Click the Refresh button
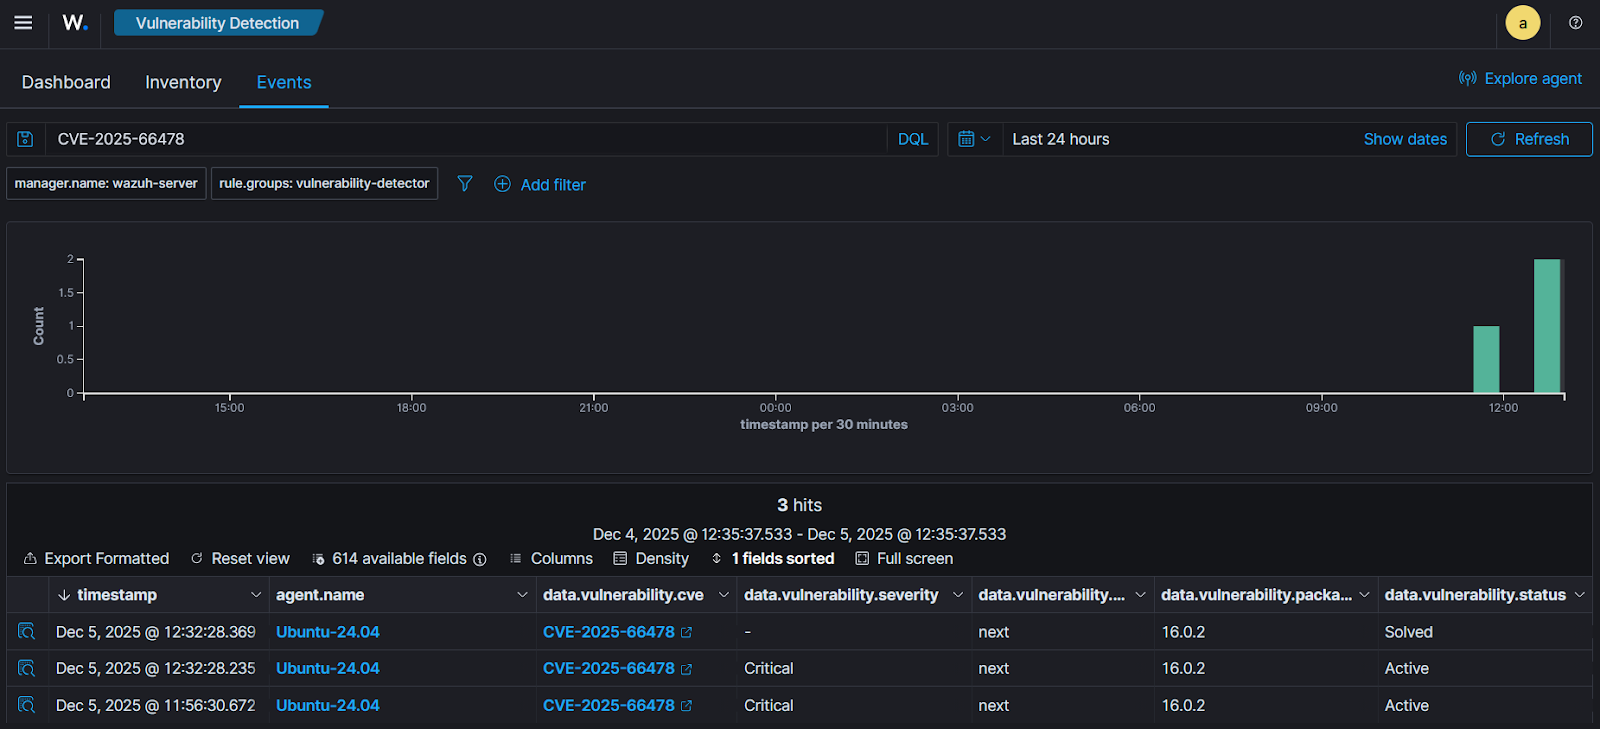The width and height of the screenshot is (1600, 729). 1529,139
